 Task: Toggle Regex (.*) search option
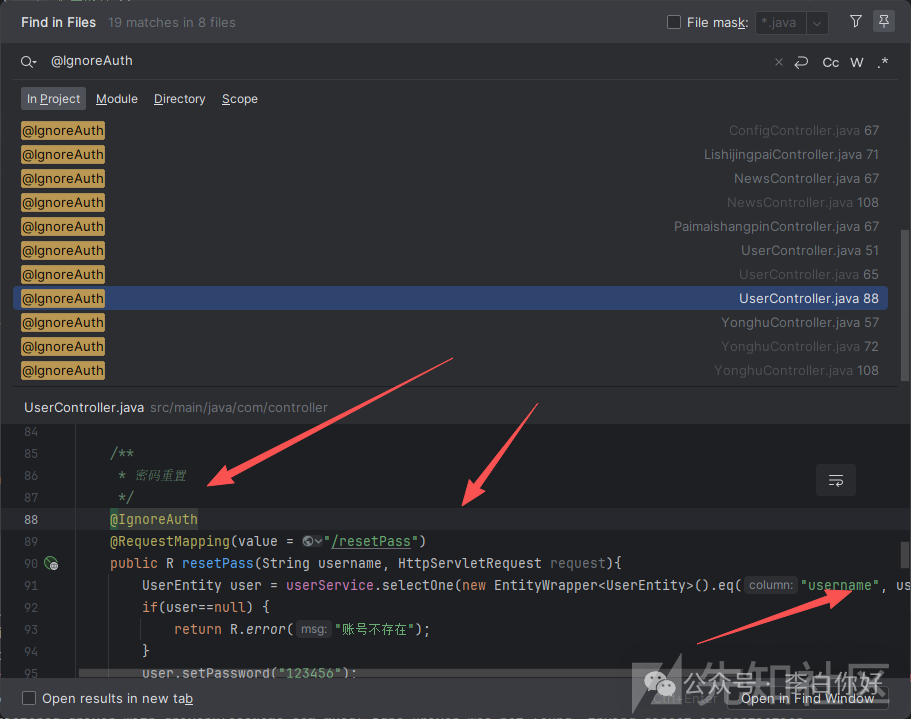pyautogui.click(x=882, y=62)
